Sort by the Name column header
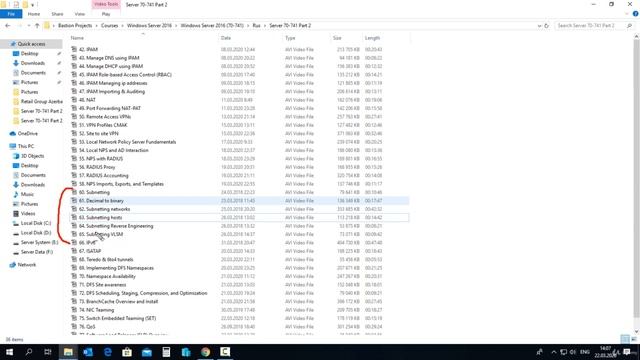 coord(77,38)
